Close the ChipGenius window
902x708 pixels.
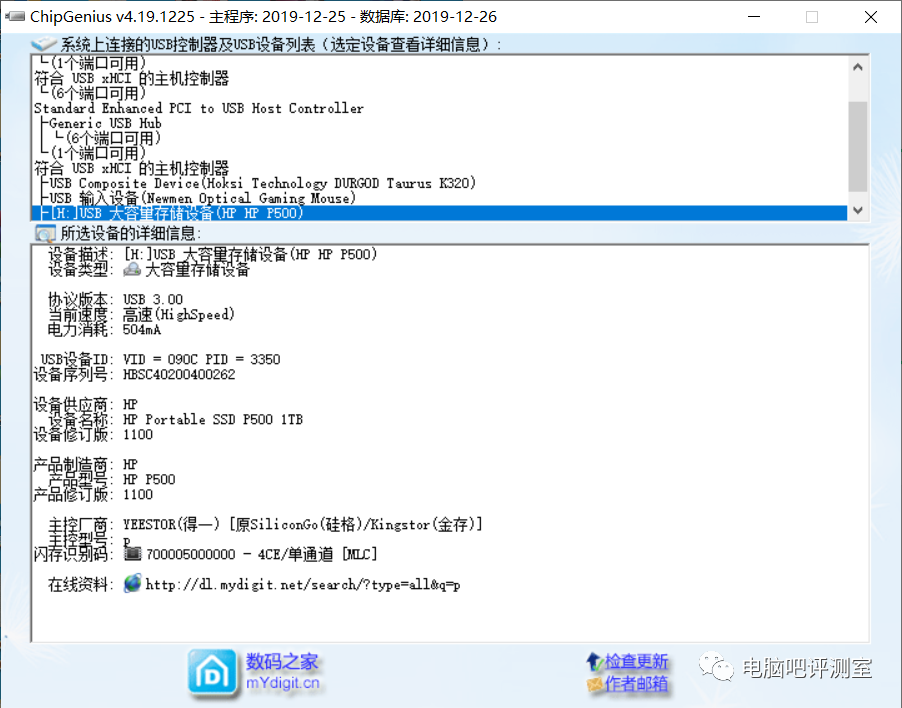coord(871,17)
